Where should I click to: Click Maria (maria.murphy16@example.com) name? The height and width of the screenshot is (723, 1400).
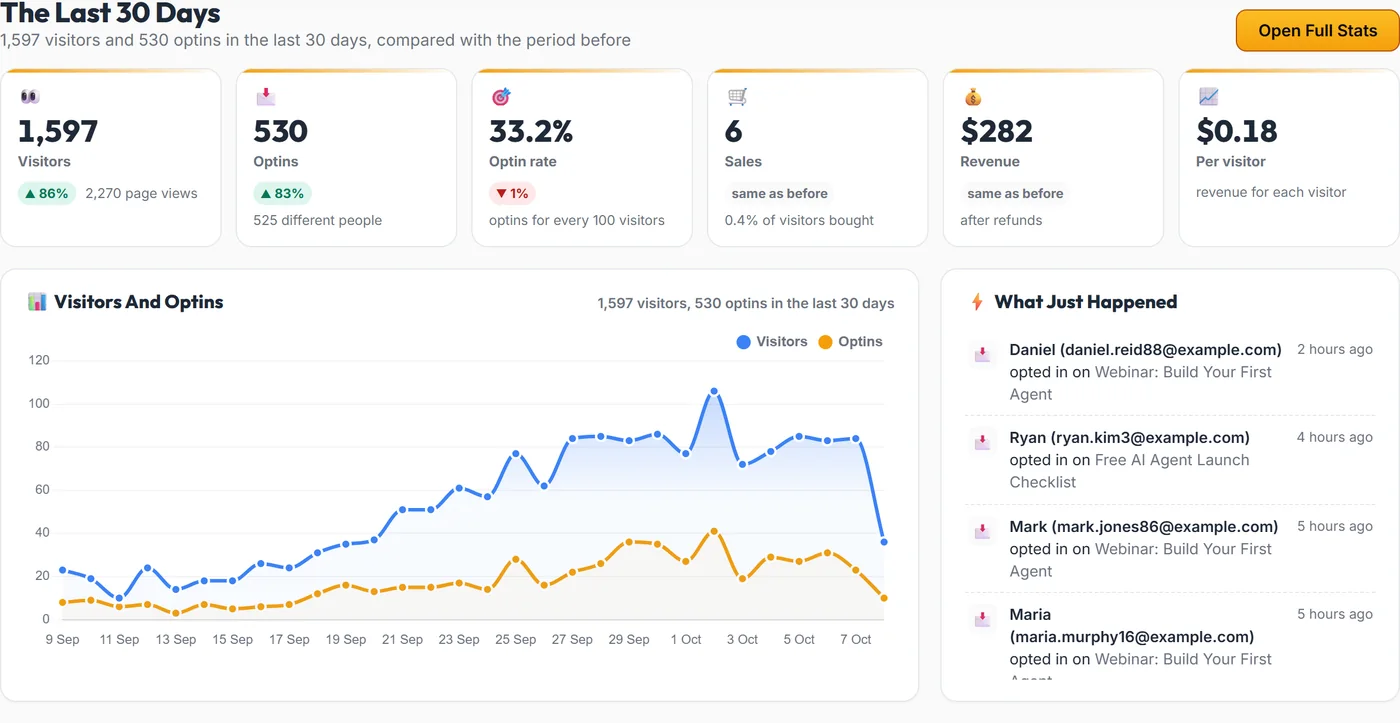(x=1132, y=626)
